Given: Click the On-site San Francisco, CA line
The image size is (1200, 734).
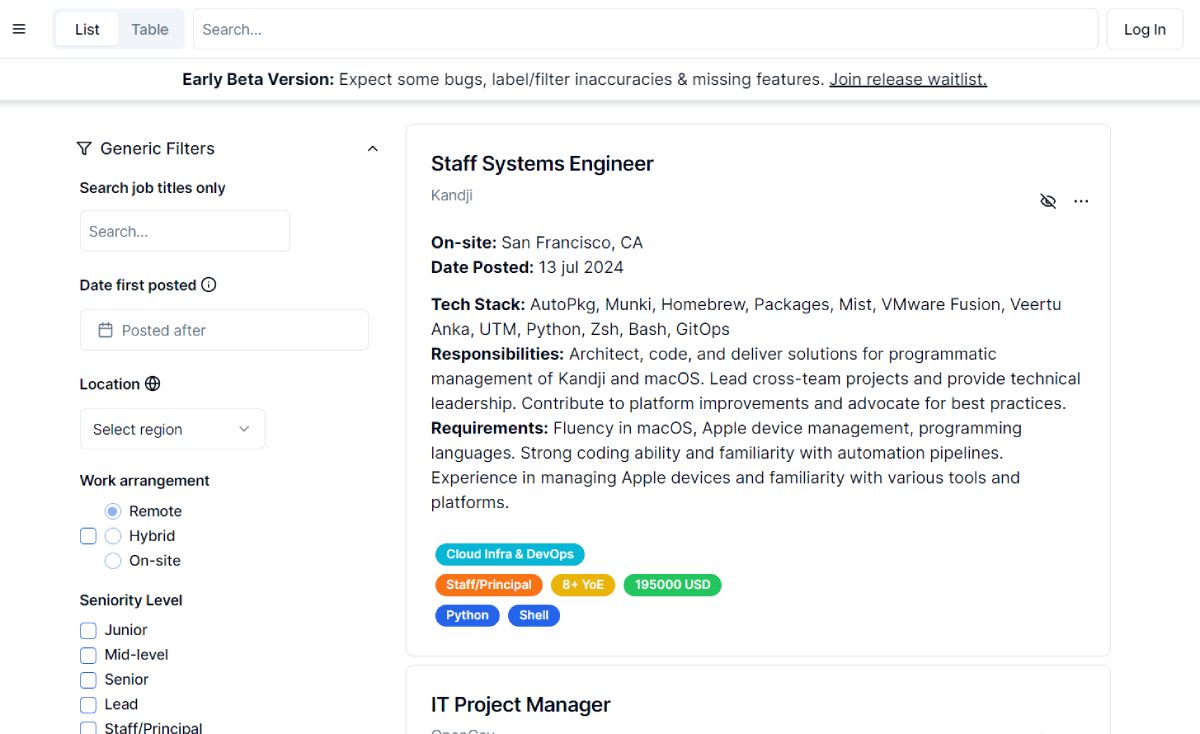Looking at the screenshot, I should (x=537, y=242).
